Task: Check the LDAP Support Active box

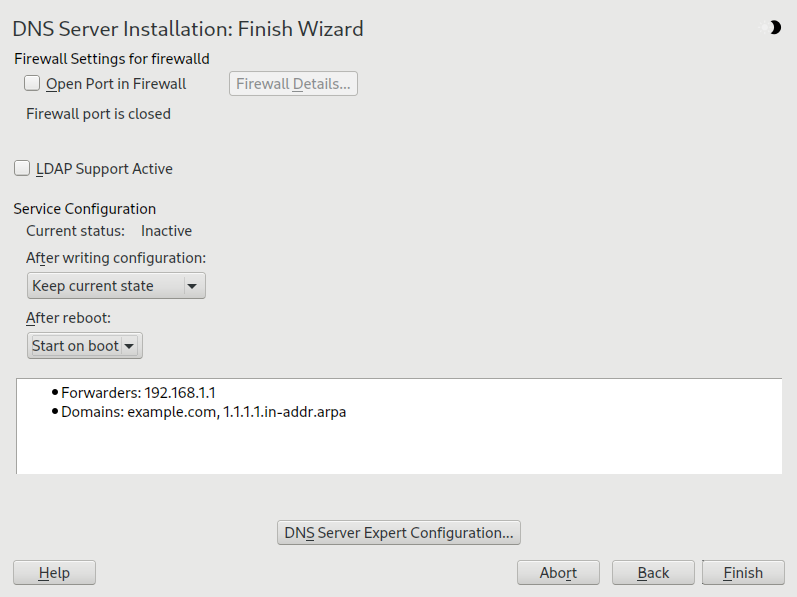Action: click(23, 169)
